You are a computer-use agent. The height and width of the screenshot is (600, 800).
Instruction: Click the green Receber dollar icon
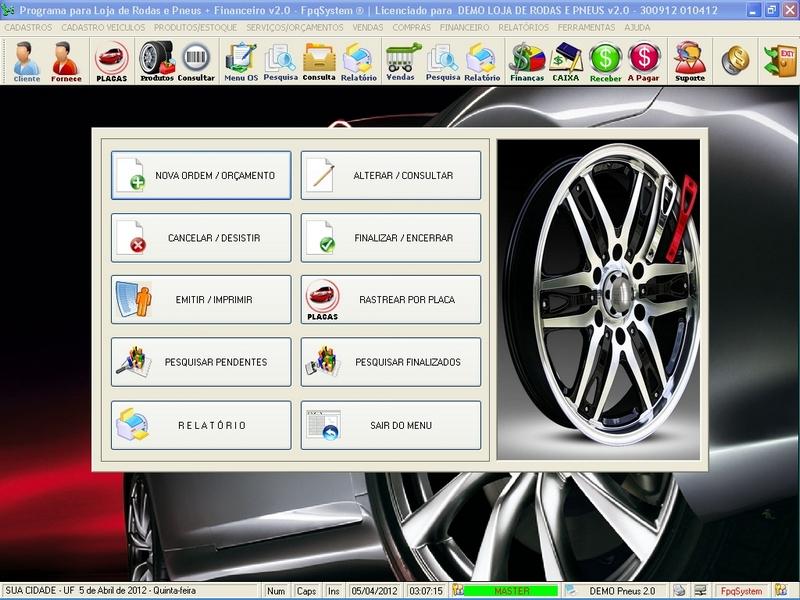(x=605, y=62)
